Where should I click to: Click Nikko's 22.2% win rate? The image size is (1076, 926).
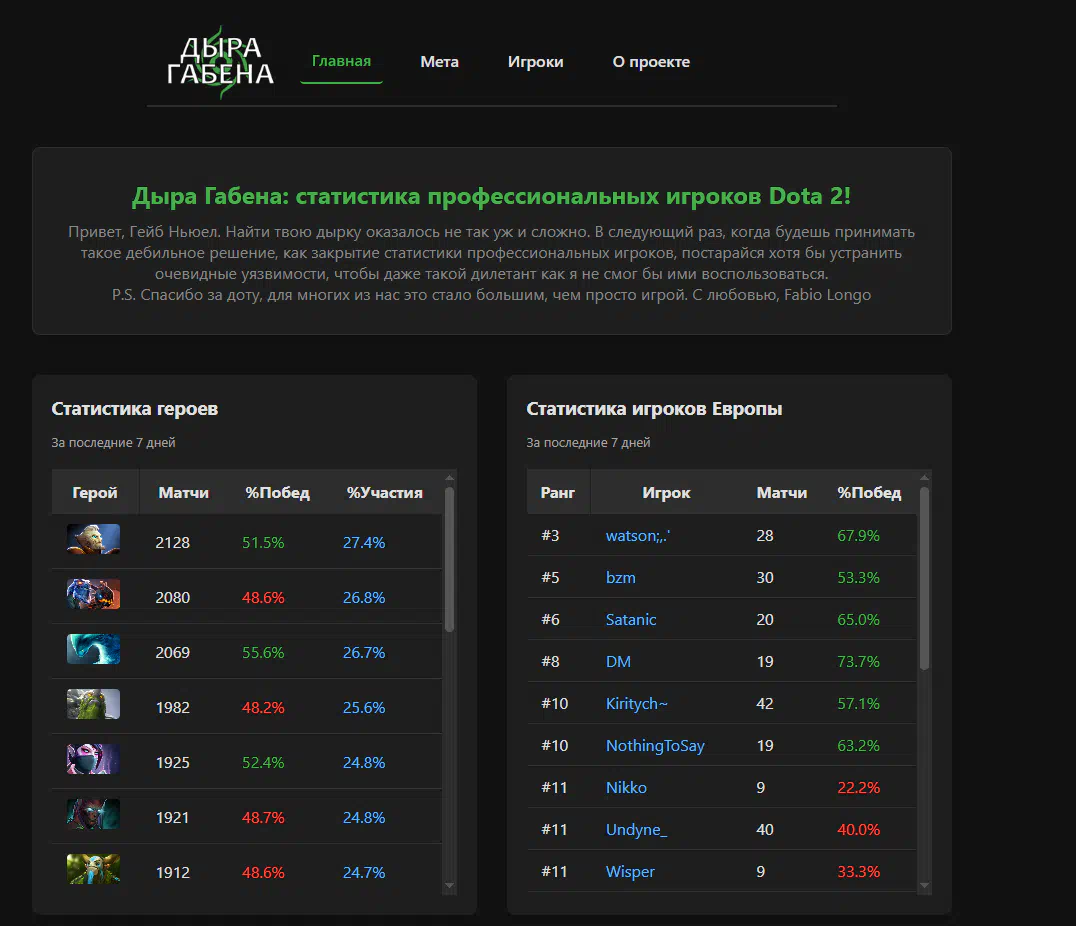[858, 787]
